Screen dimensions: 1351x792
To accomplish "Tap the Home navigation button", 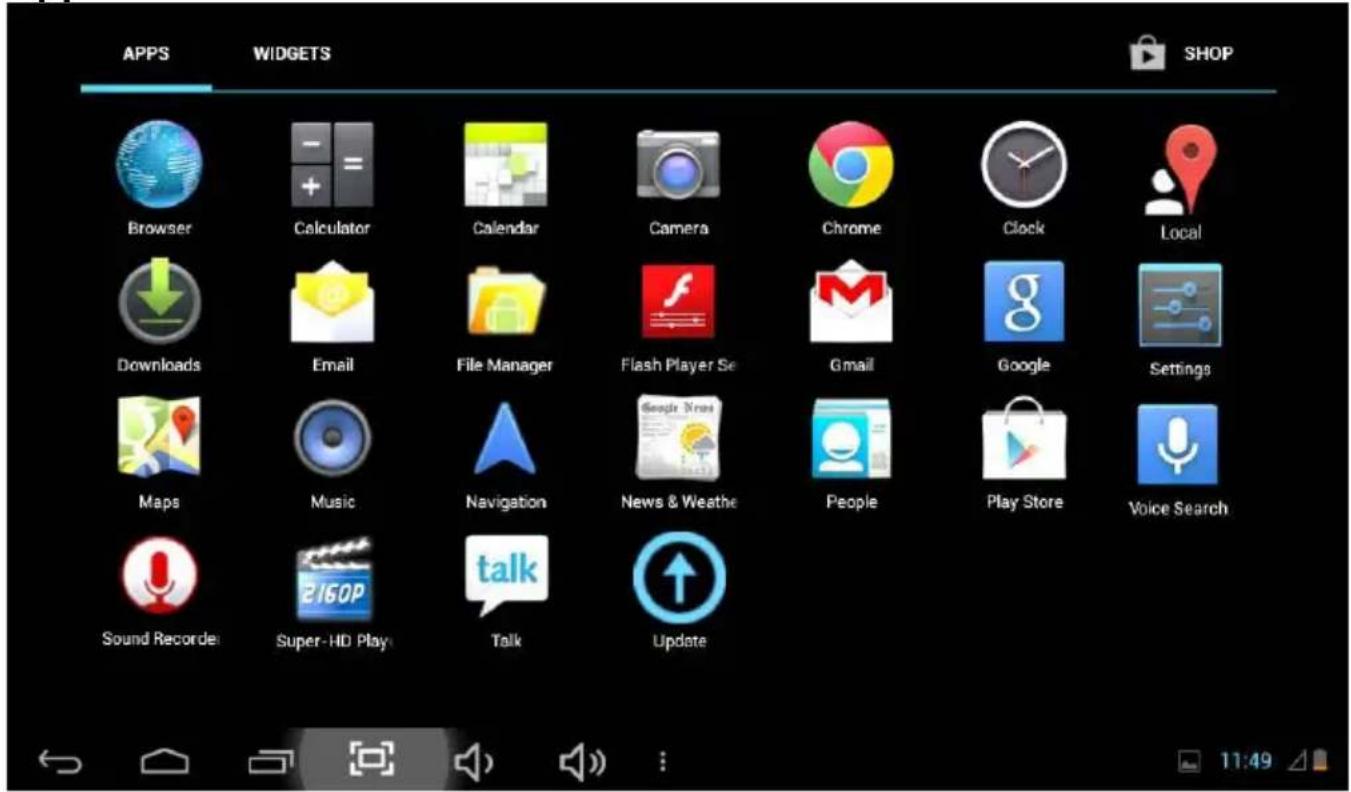I will pyautogui.click(x=165, y=762).
